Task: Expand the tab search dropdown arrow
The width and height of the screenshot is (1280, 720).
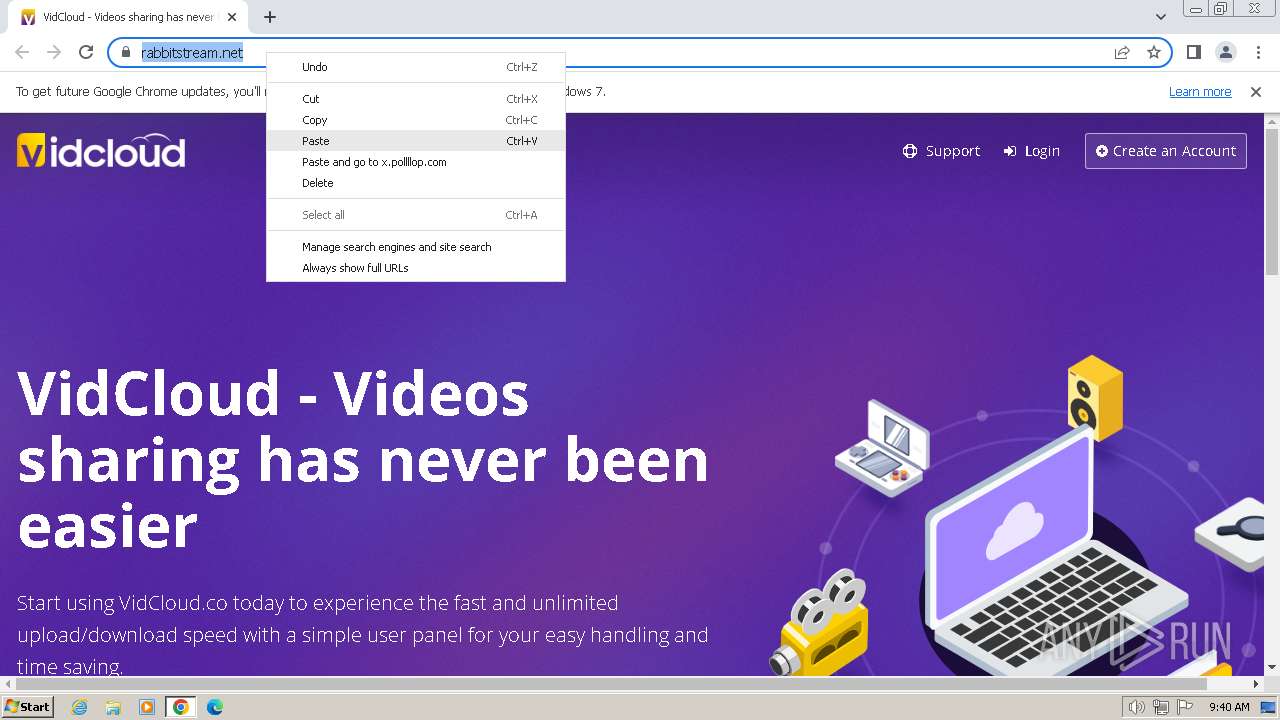Action: pyautogui.click(x=1161, y=17)
